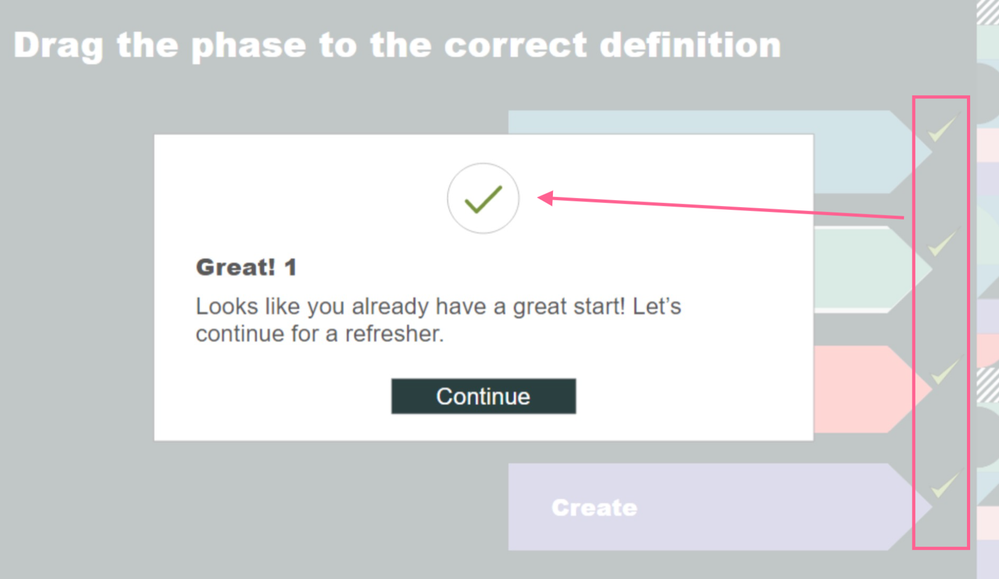Viewport: 999px width, 579px height.
Task: Click the checkmark beside the pink phase arrow
Action: 944,373
